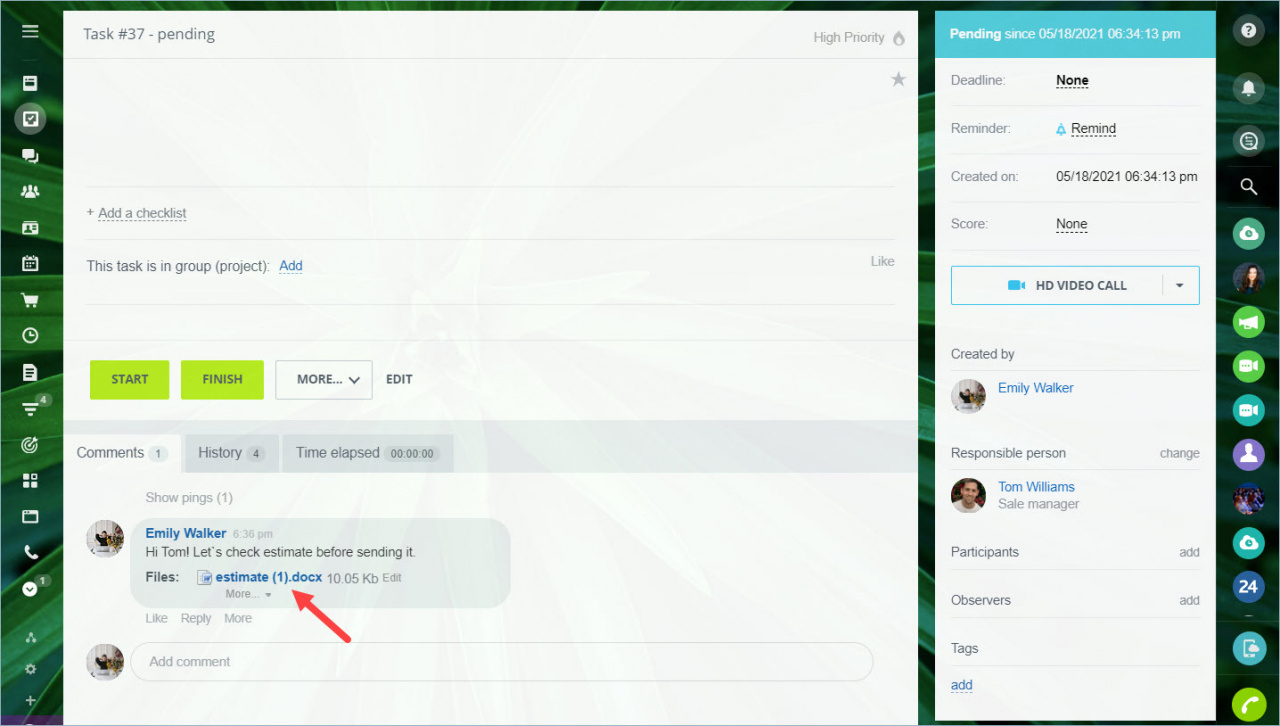
Task: Click the FINISH button
Action: (222, 380)
